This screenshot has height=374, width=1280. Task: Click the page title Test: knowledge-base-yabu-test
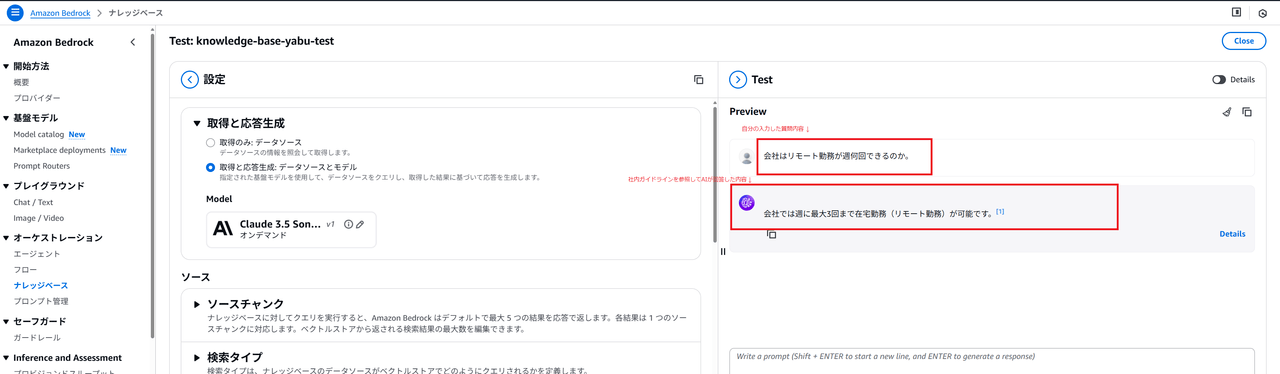pos(252,41)
